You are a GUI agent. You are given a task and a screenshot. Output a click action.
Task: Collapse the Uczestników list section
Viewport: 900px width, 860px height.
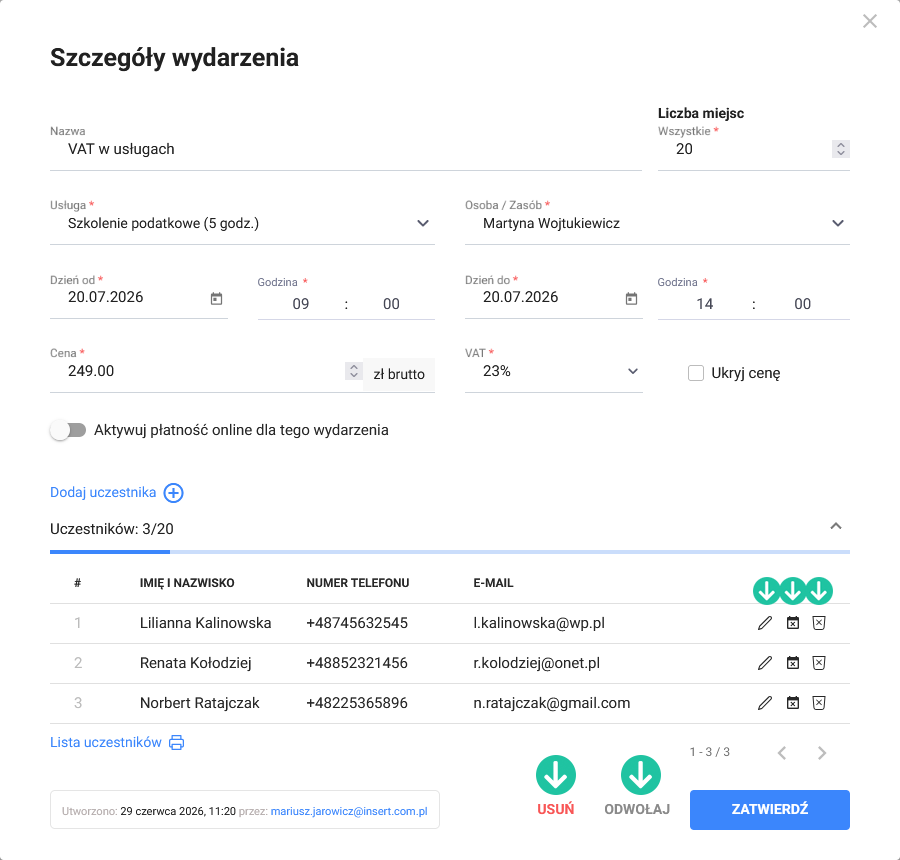836,526
